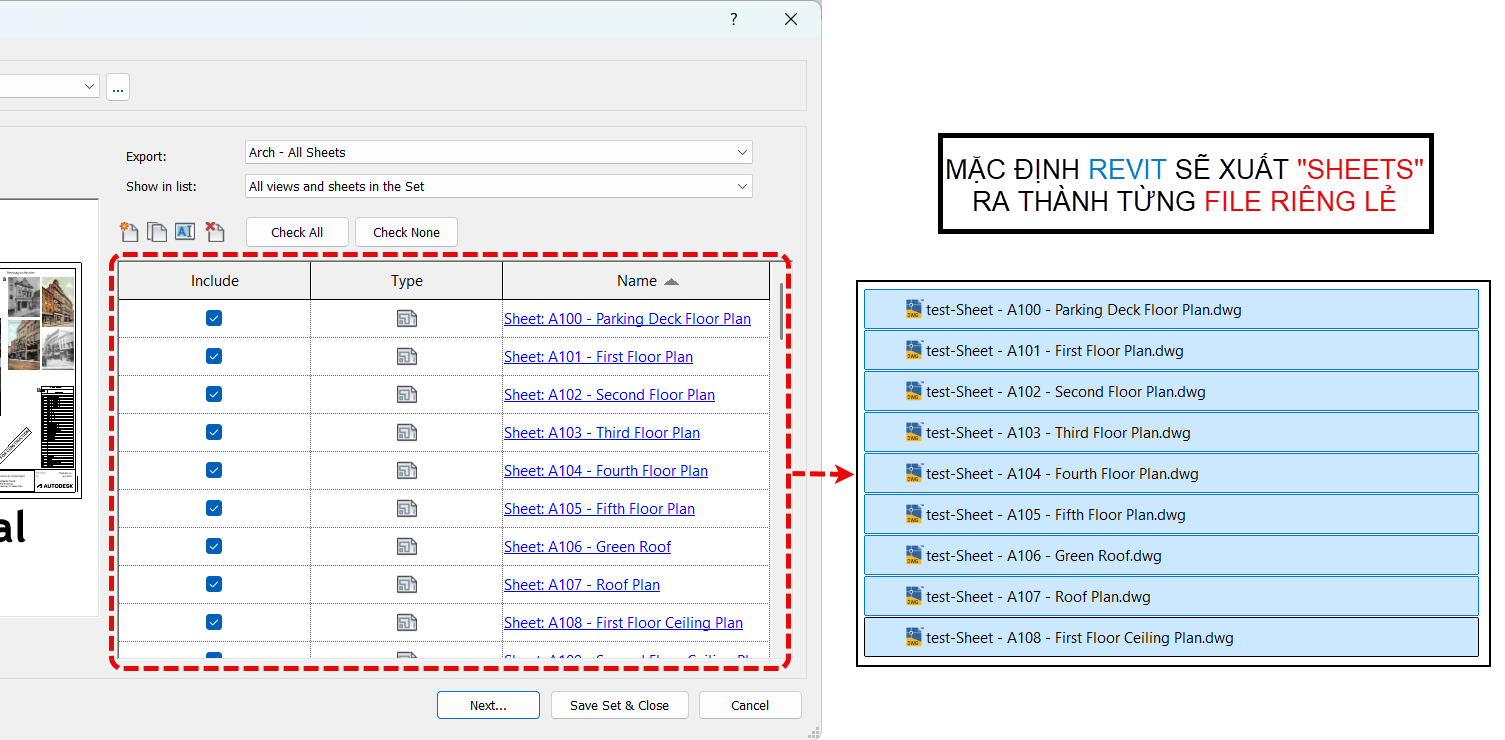Close the export dialog with the X

(x=791, y=19)
